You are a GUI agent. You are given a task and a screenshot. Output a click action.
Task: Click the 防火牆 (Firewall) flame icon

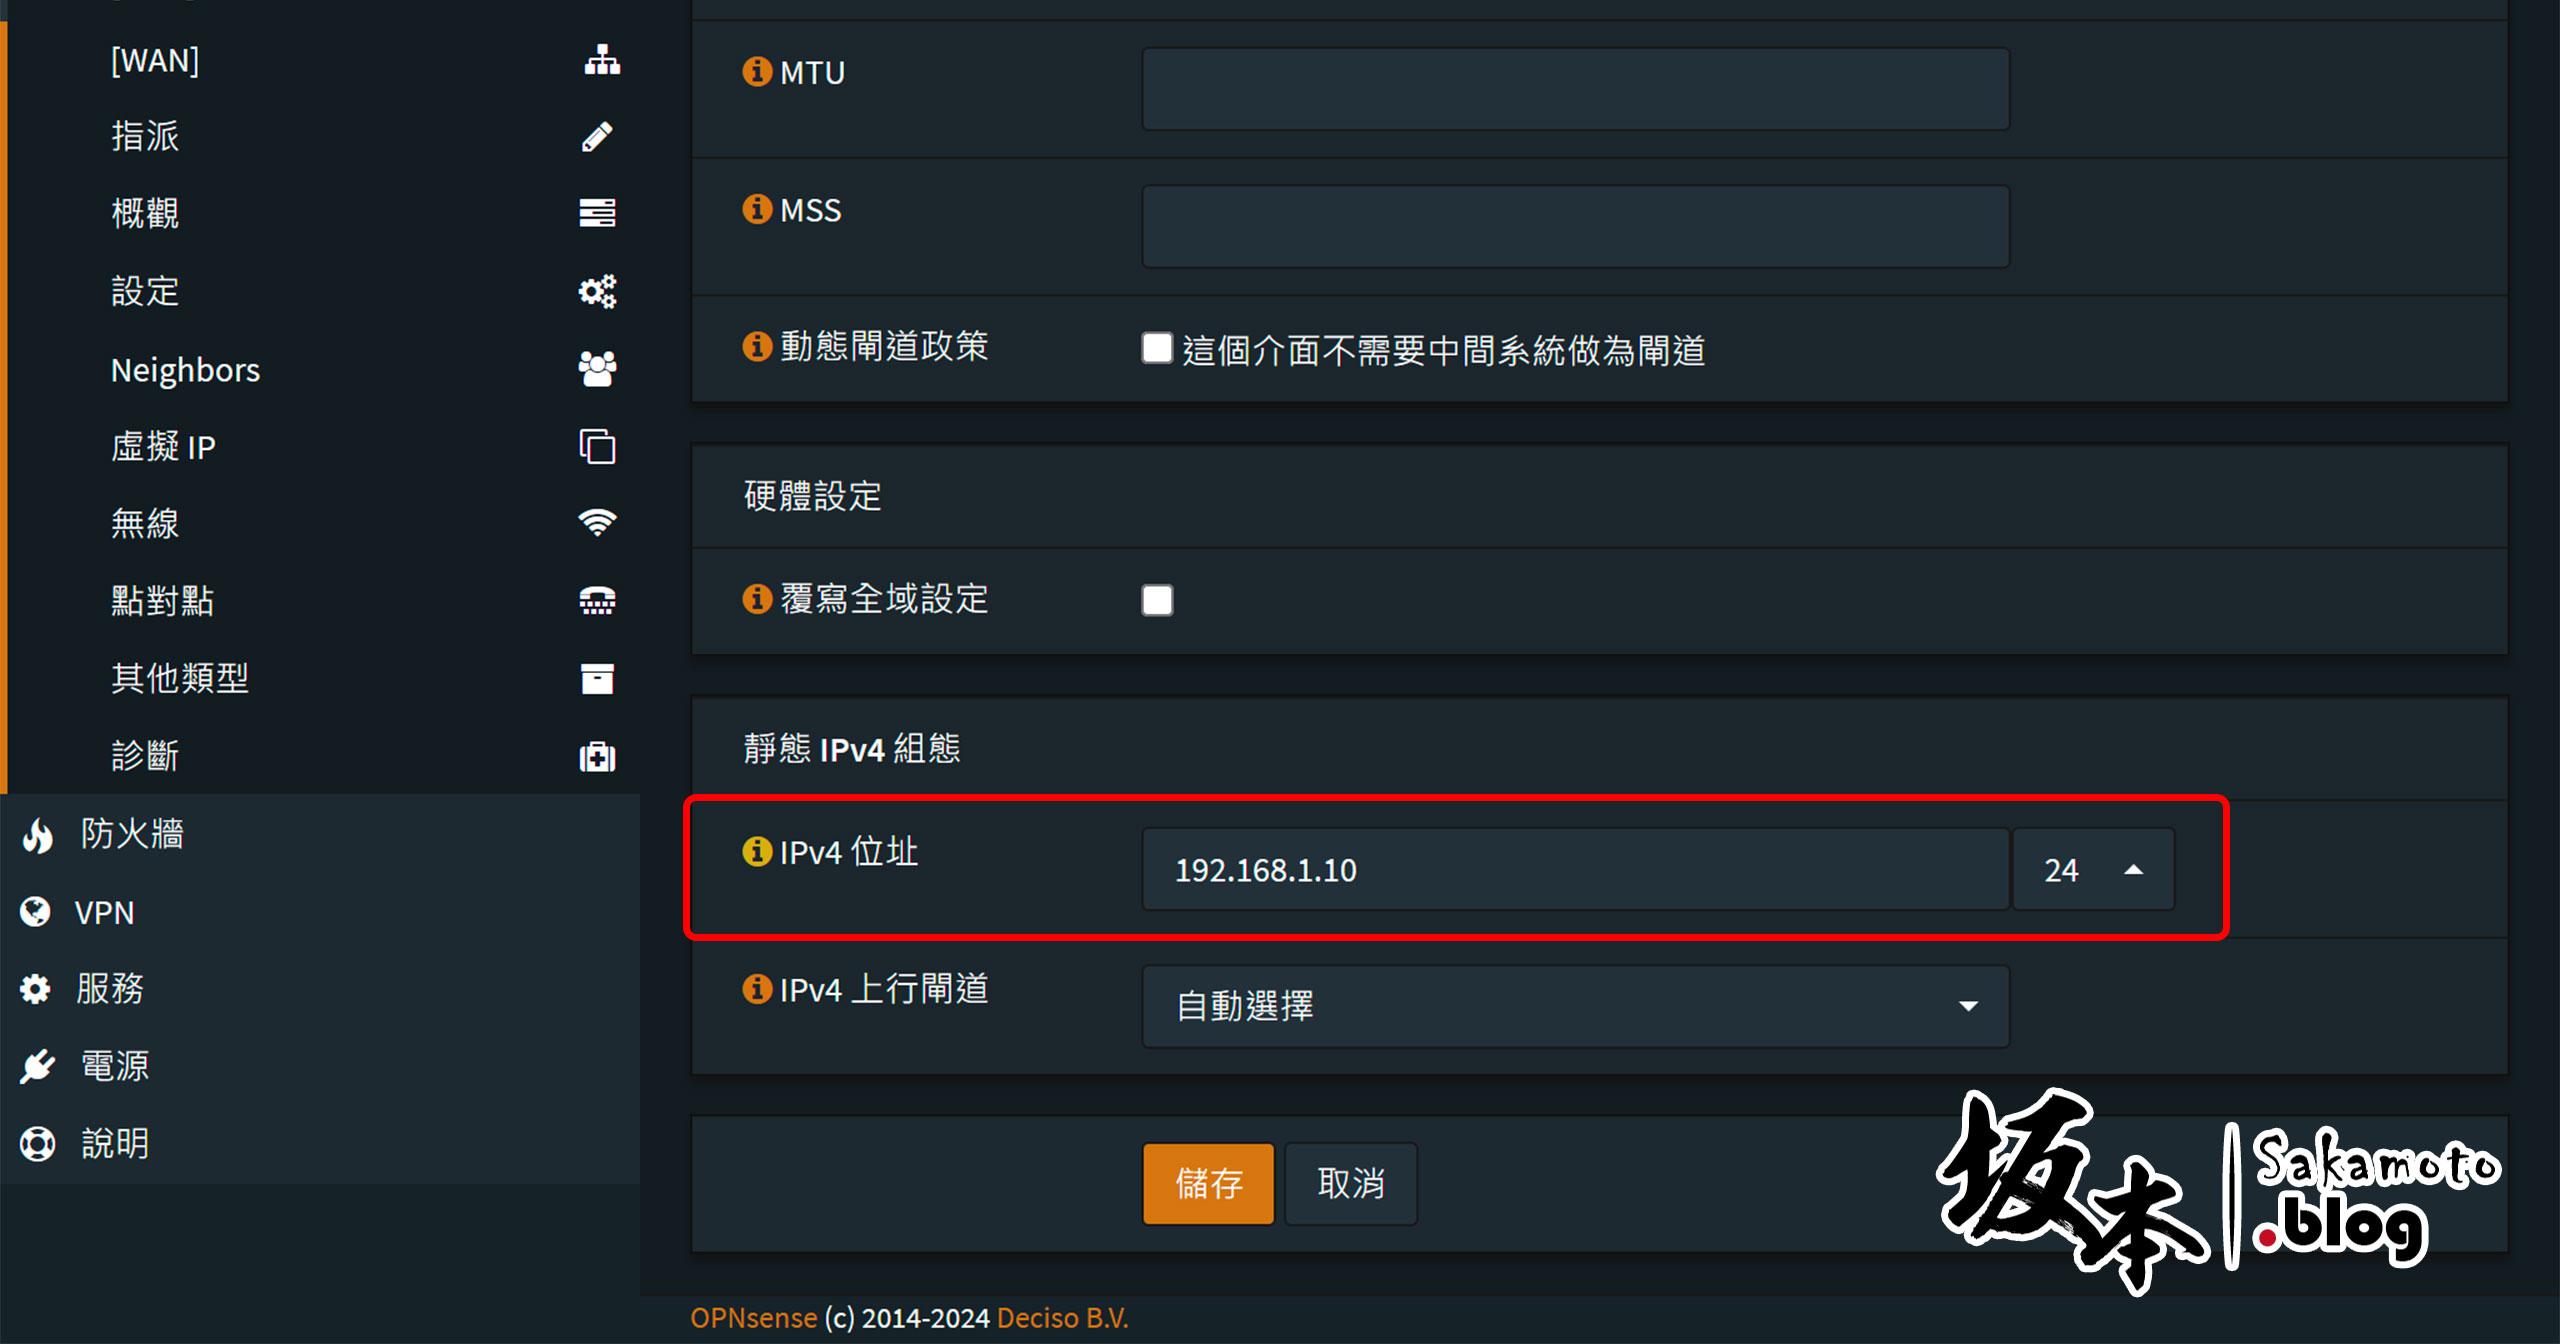[39, 831]
